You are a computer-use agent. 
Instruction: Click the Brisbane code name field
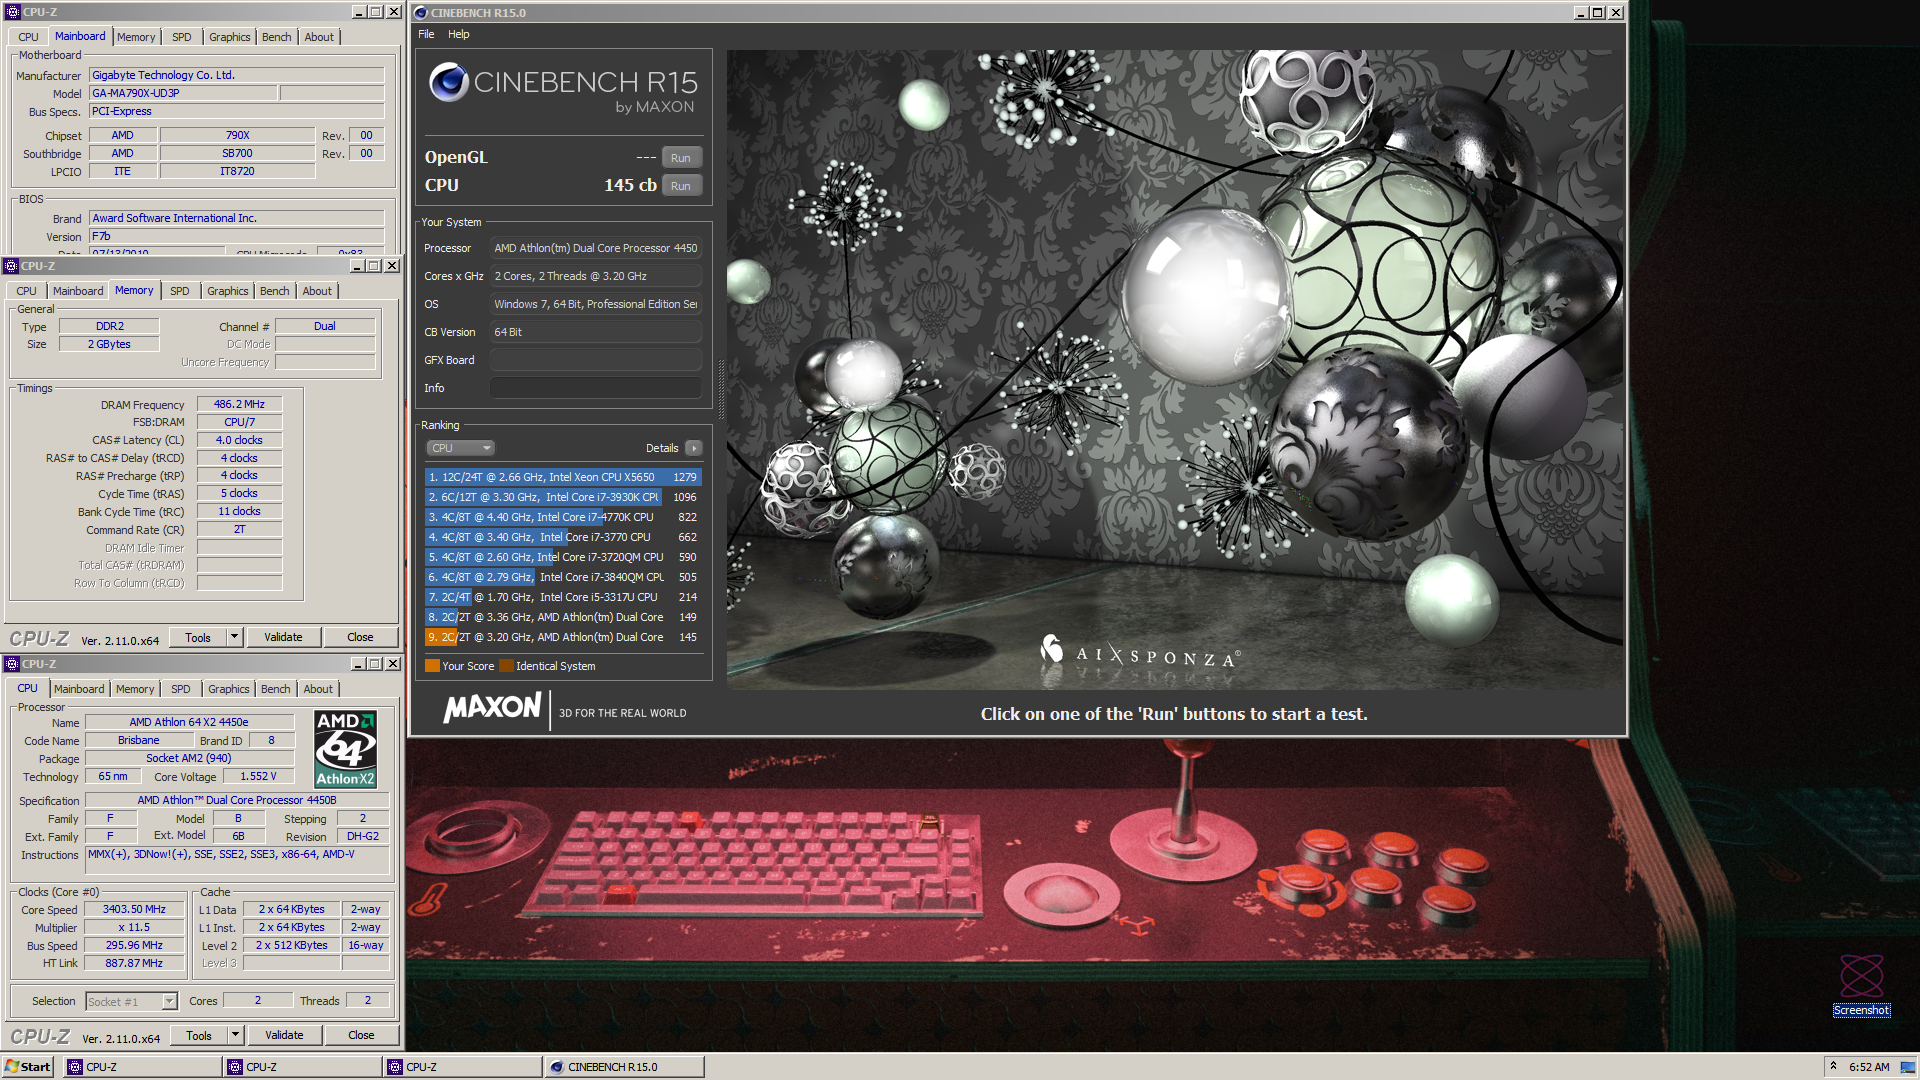(x=138, y=740)
